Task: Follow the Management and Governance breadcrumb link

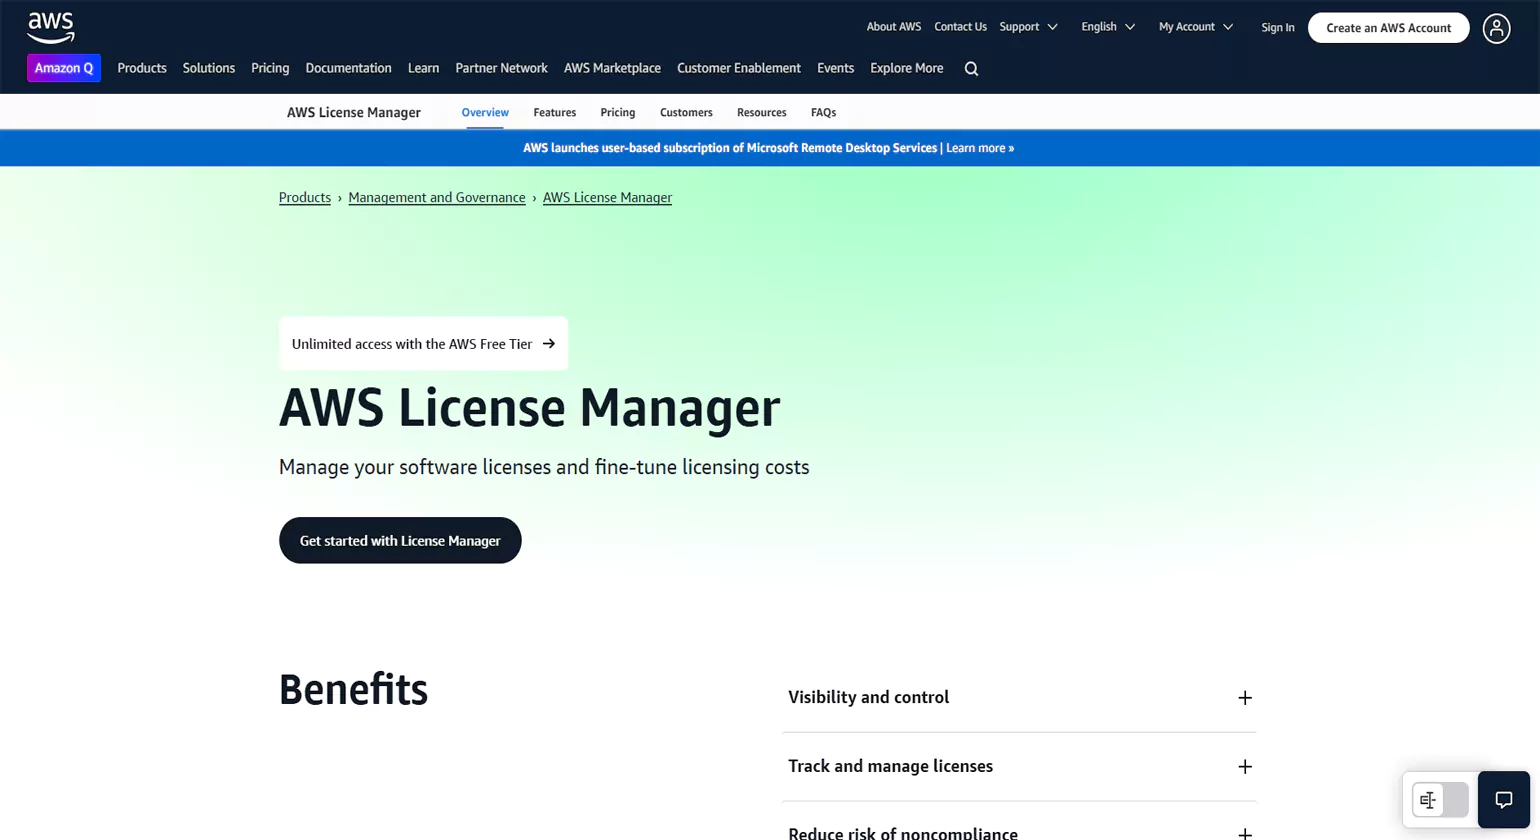Action: (436, 198)
